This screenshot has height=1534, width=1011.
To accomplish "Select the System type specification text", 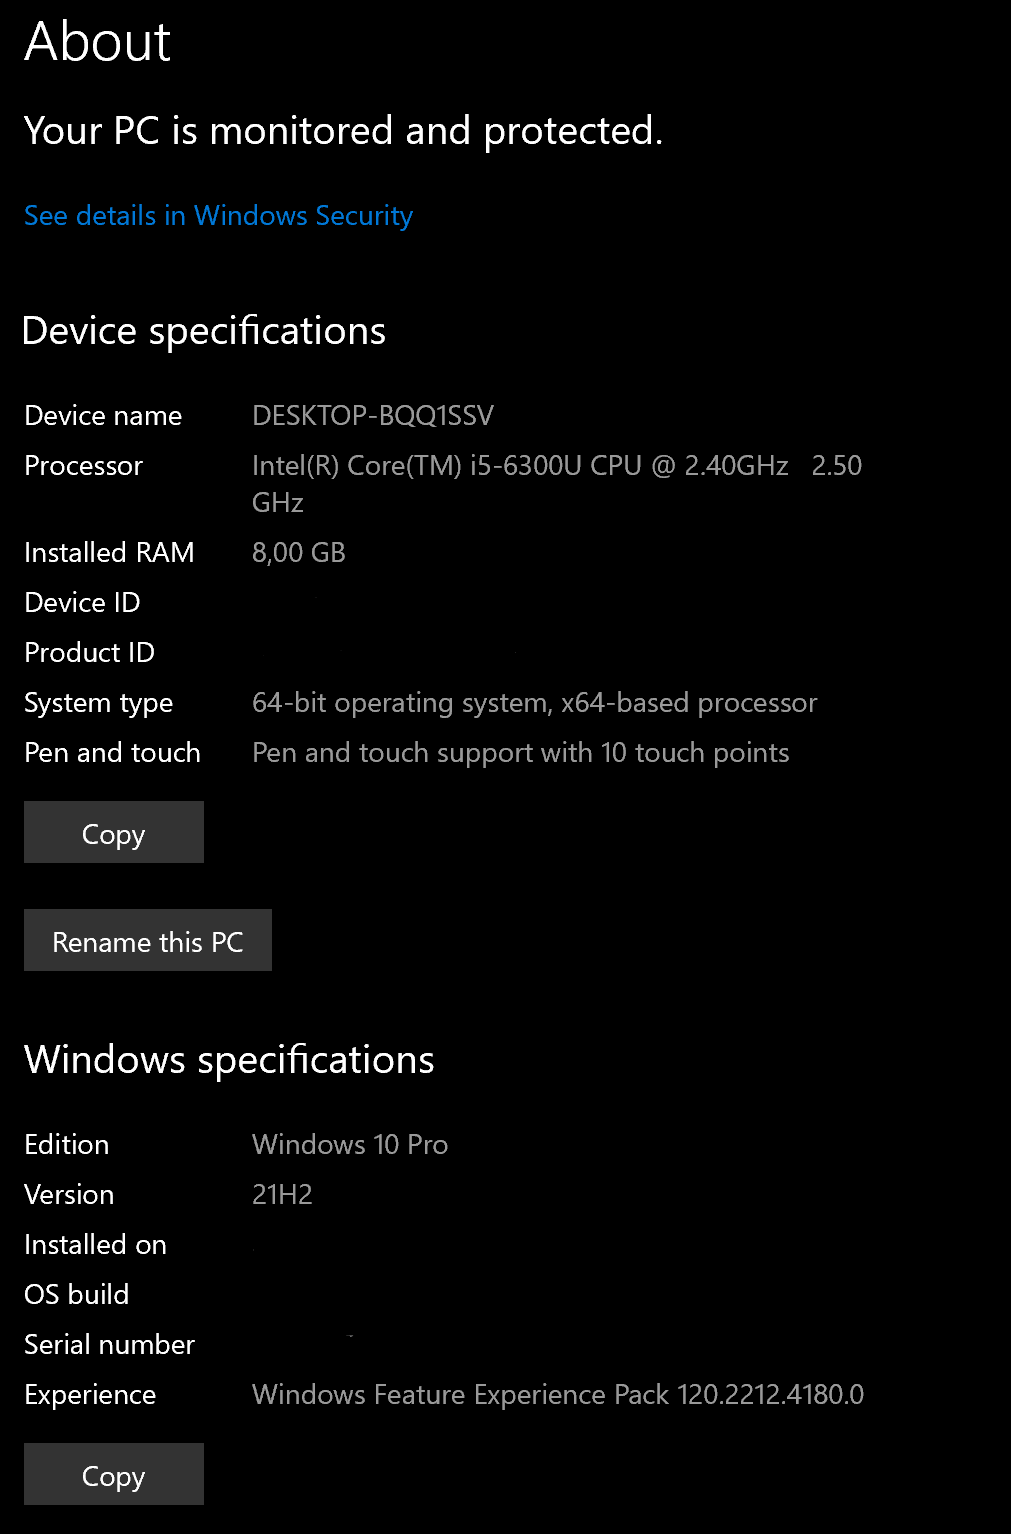I will (x=534, y=702).
